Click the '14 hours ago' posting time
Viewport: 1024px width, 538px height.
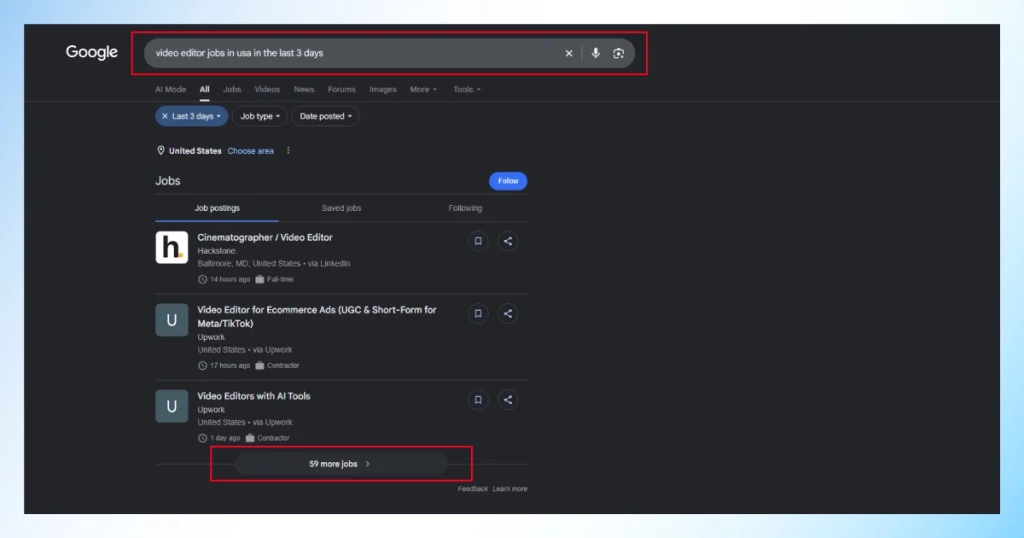pyautogui.click(x=229, y=279)
